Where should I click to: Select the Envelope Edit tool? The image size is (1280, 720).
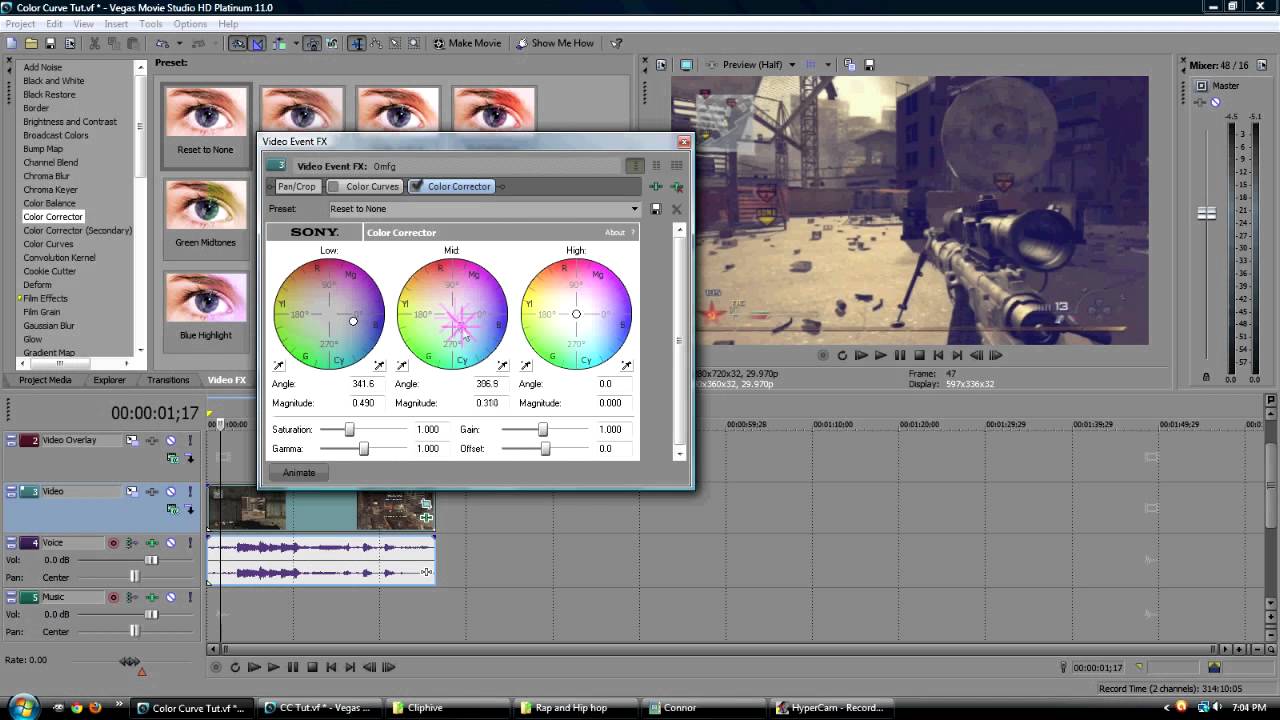[x=377, y=43]
